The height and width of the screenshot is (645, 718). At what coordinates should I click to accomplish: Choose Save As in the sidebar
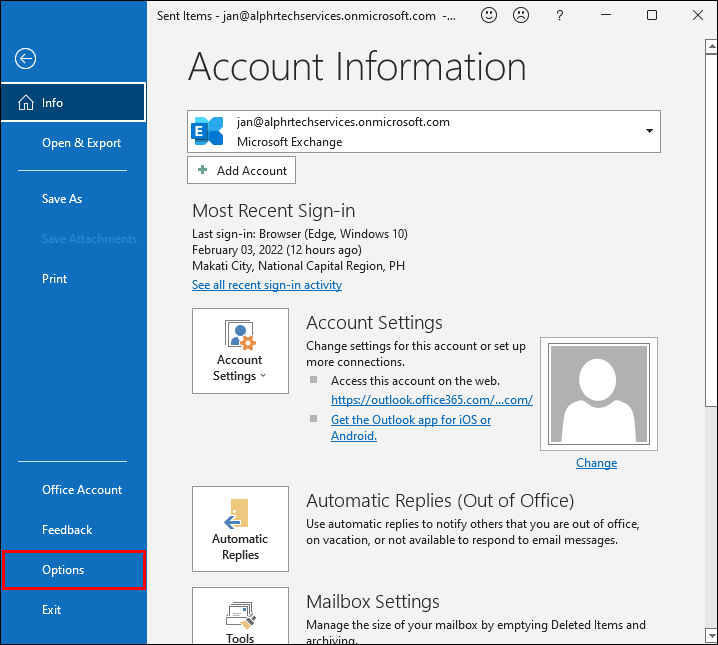(x=62, y=199)
